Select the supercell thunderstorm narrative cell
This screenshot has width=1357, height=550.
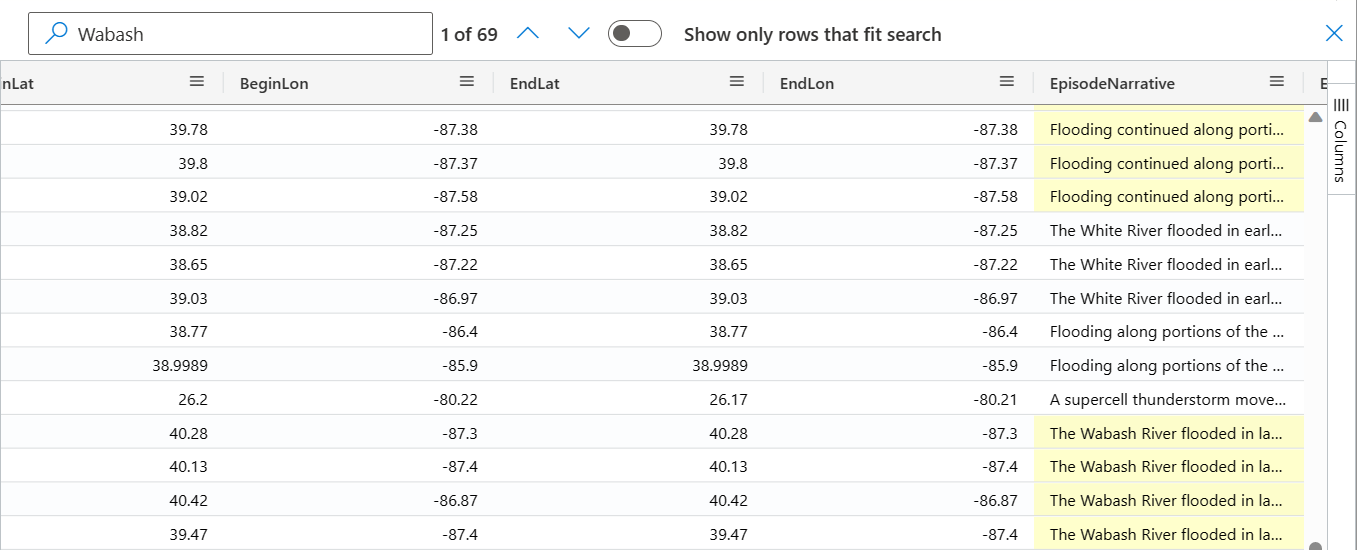1169,399
